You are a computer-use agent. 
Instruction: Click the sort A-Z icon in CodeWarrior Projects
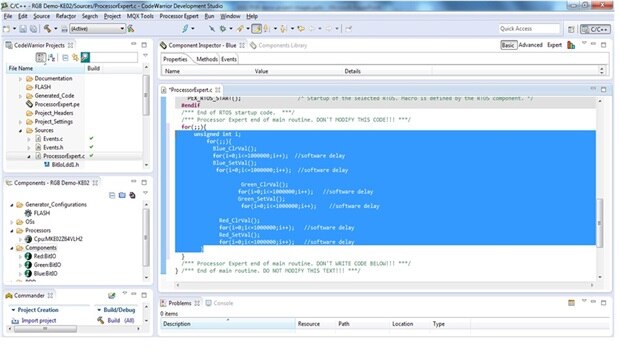point(51,58)
